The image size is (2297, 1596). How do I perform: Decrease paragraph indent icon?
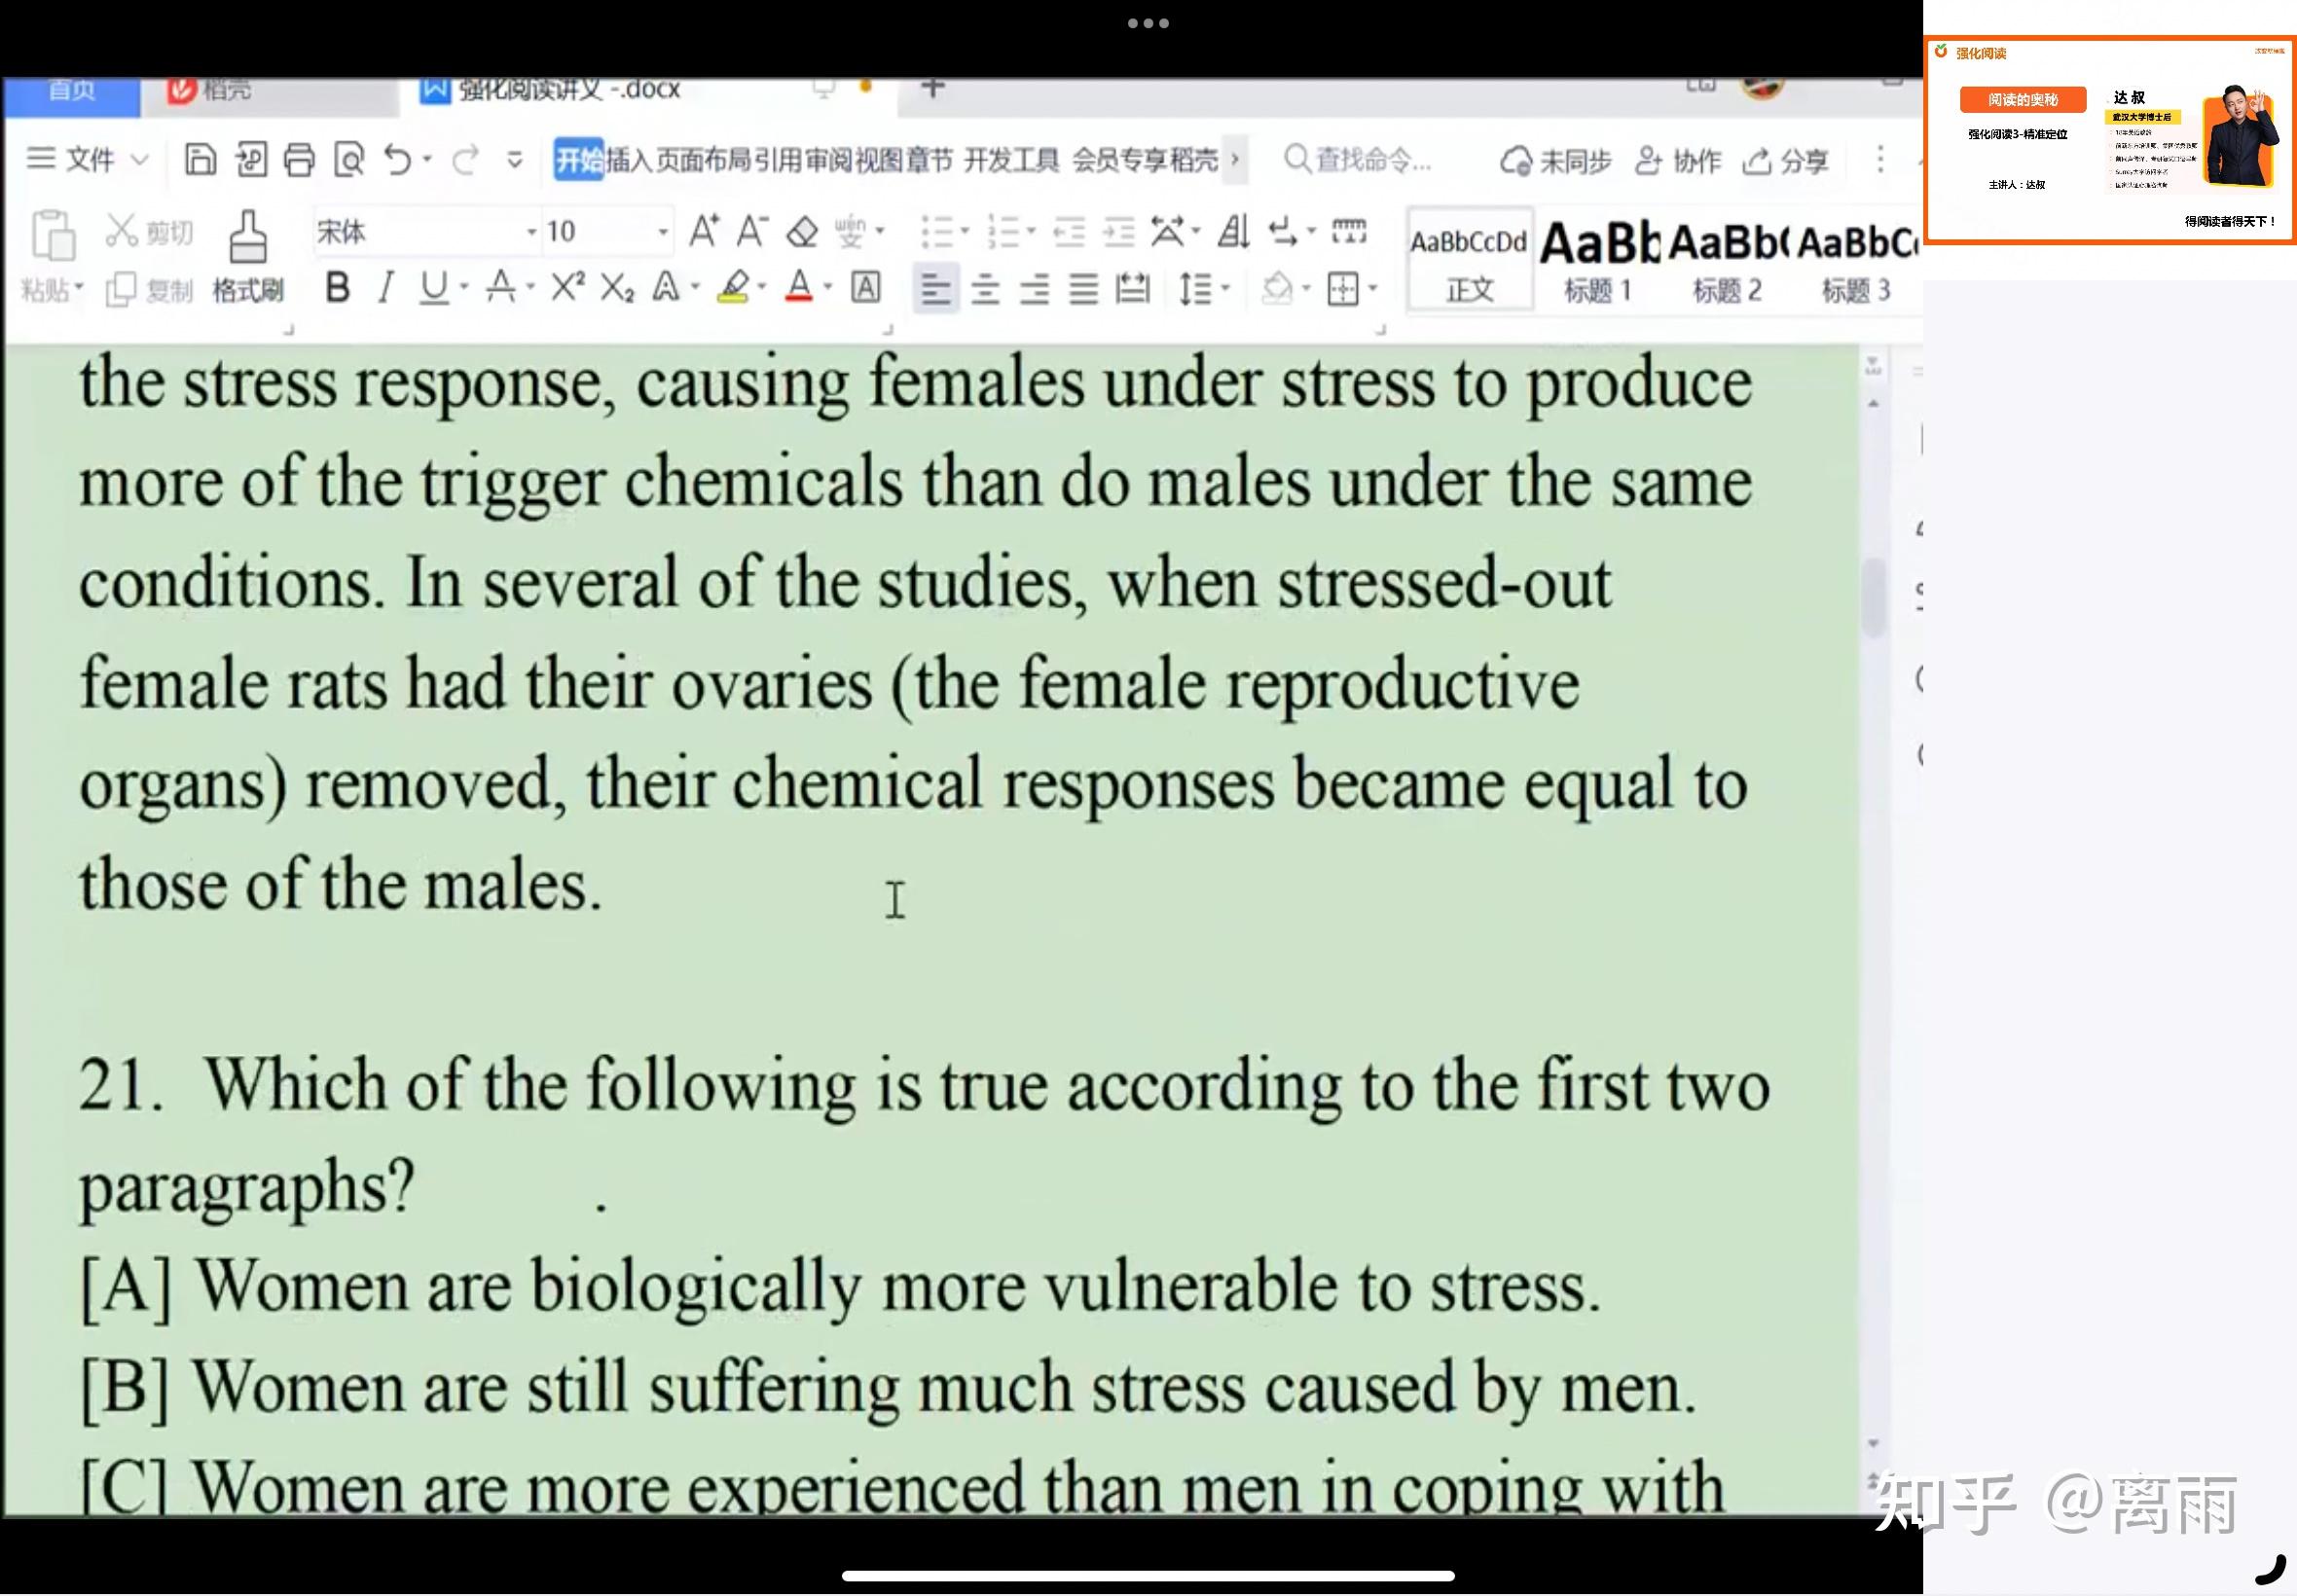pos(1069,232)
